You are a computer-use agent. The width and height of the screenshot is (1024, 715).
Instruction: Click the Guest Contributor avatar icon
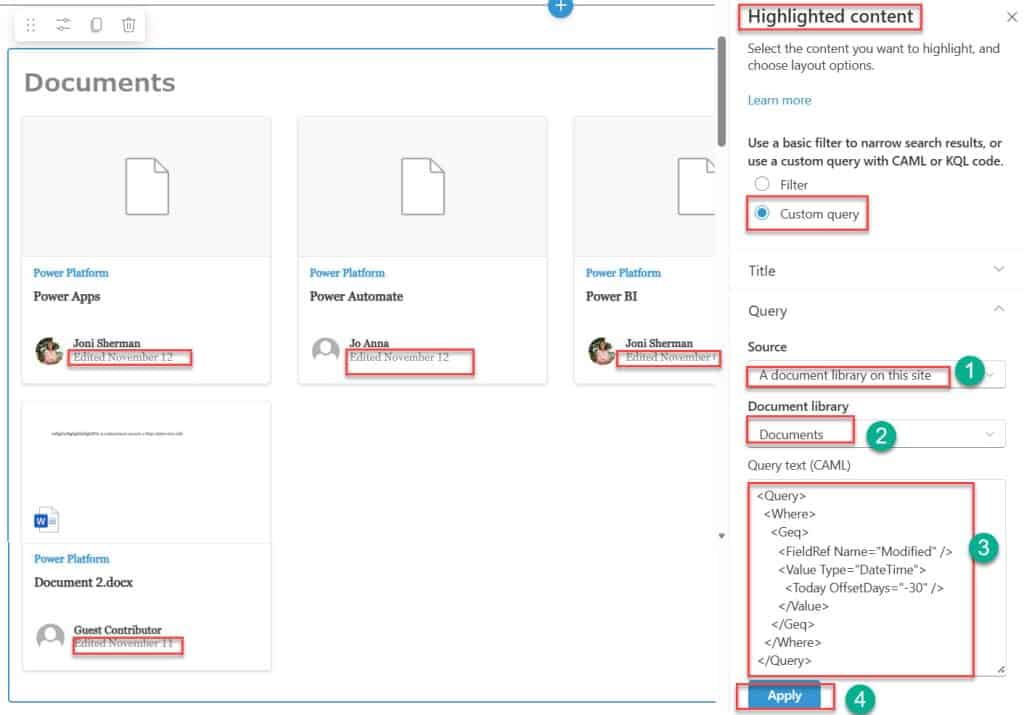pyautogui.click(x=50, y=637)
